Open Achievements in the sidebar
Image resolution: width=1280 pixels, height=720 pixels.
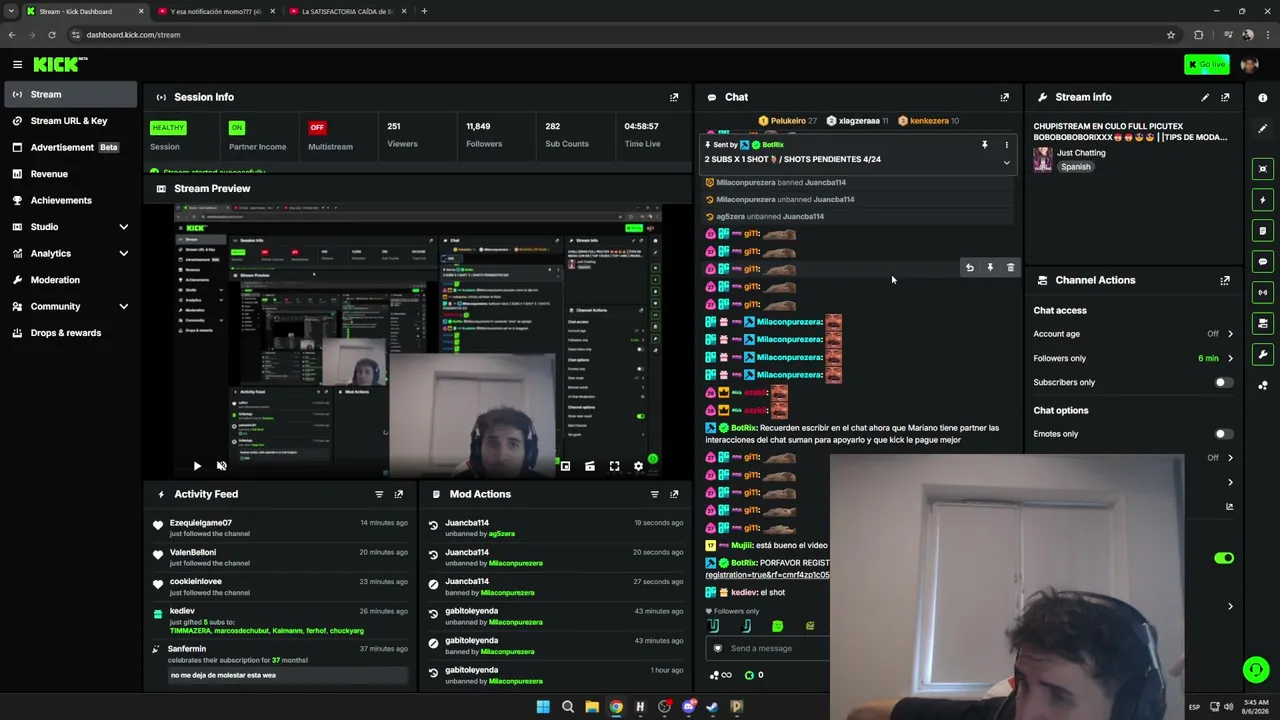70,200
